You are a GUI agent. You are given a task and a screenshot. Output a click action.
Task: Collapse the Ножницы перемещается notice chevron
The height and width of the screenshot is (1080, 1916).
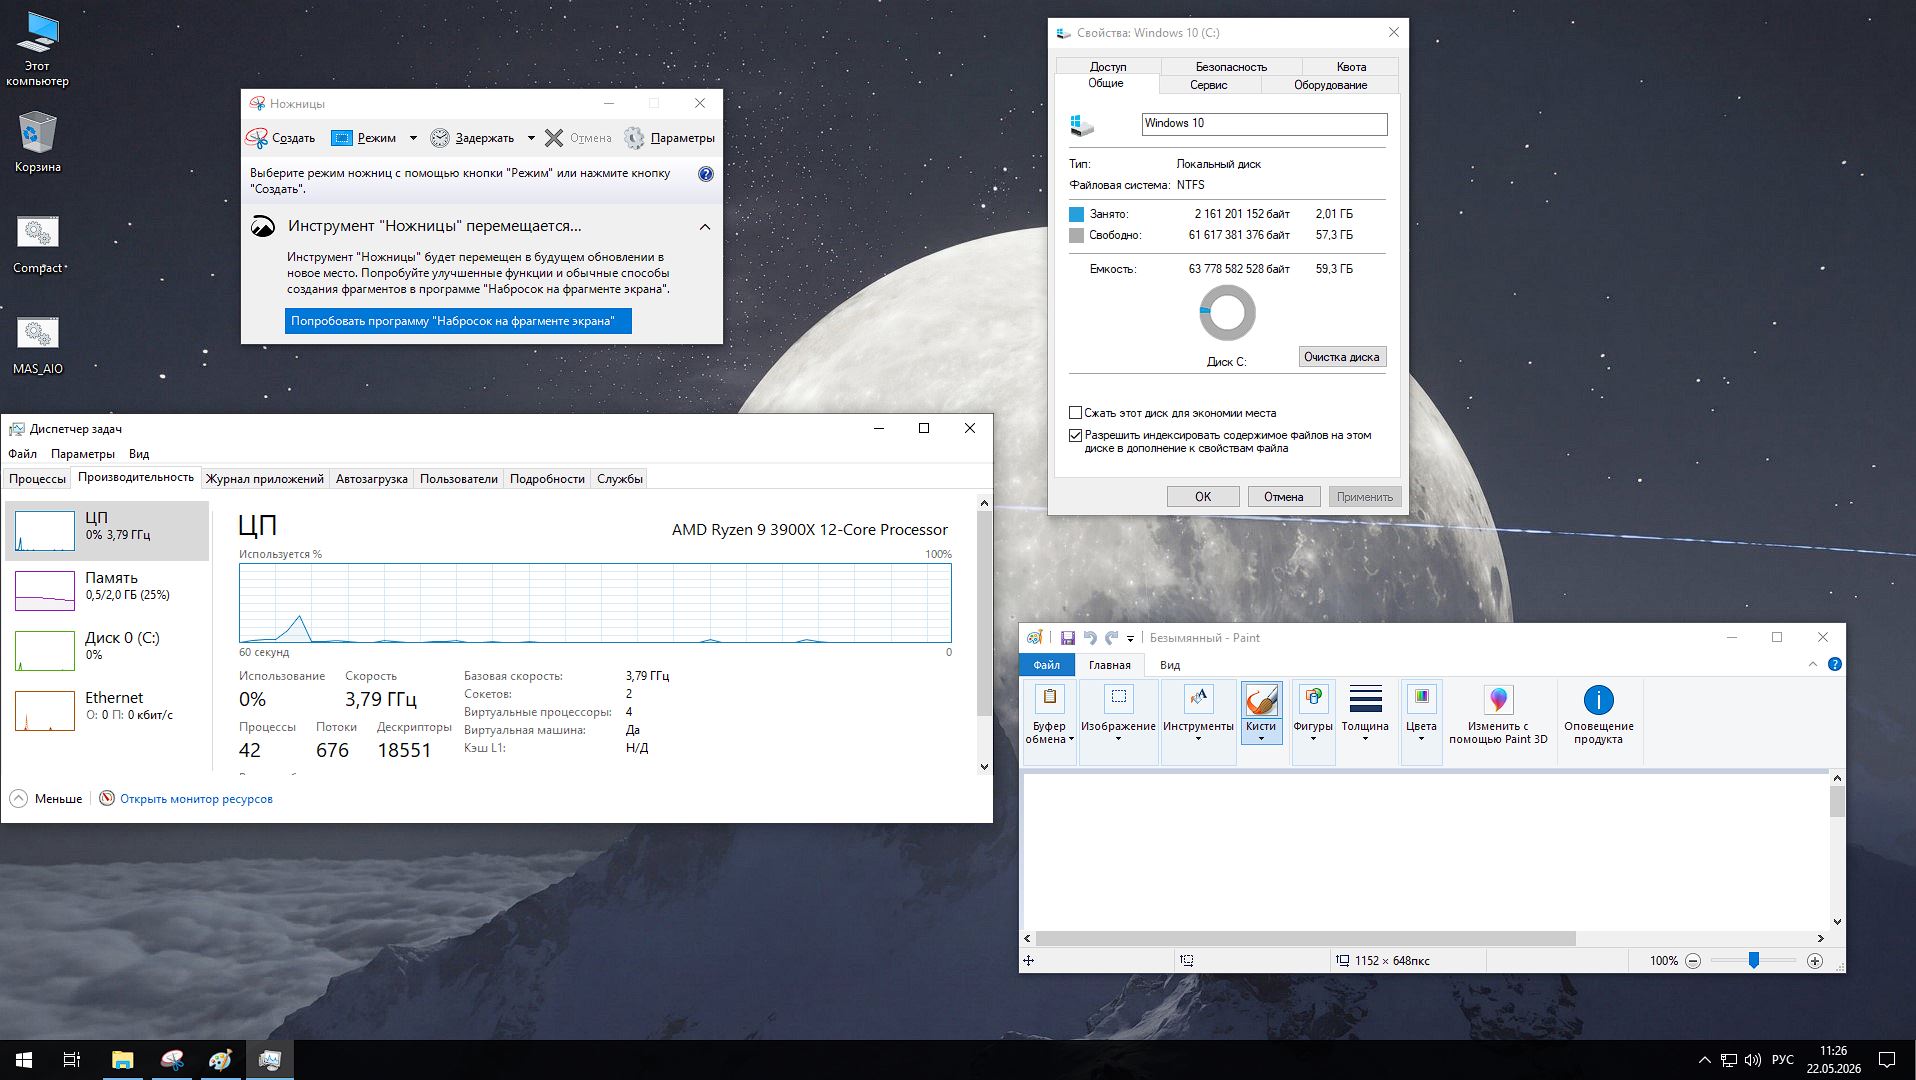[x=705, y=227]
